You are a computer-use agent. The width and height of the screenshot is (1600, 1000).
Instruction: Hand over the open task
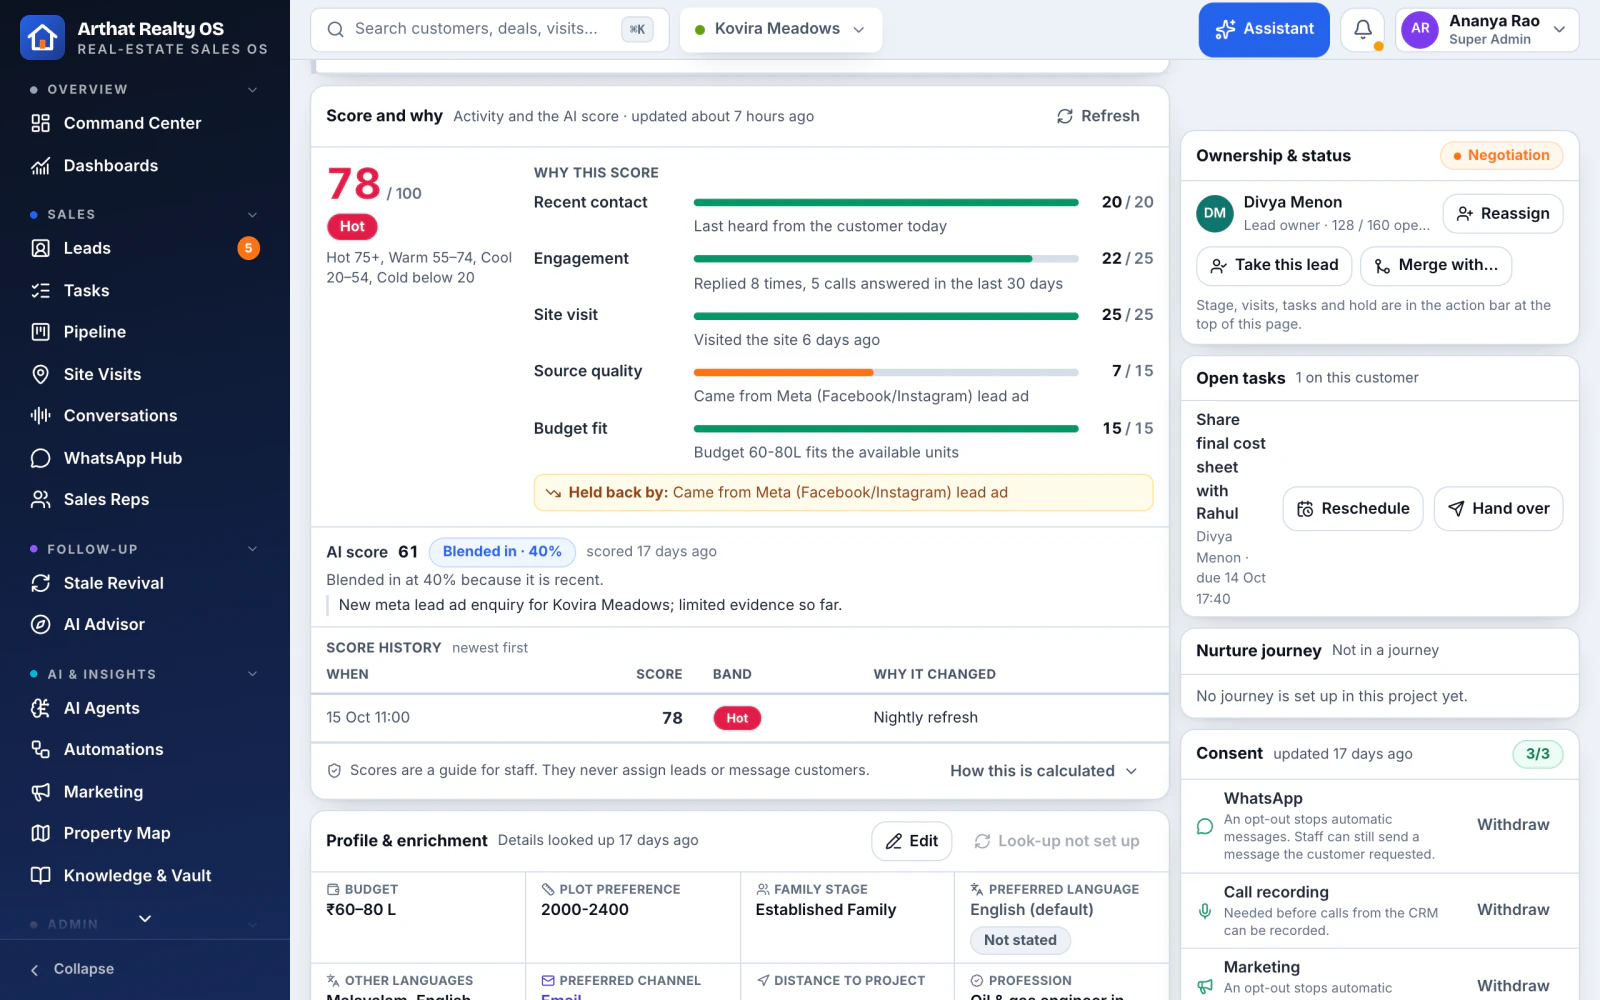(1498, 509)
